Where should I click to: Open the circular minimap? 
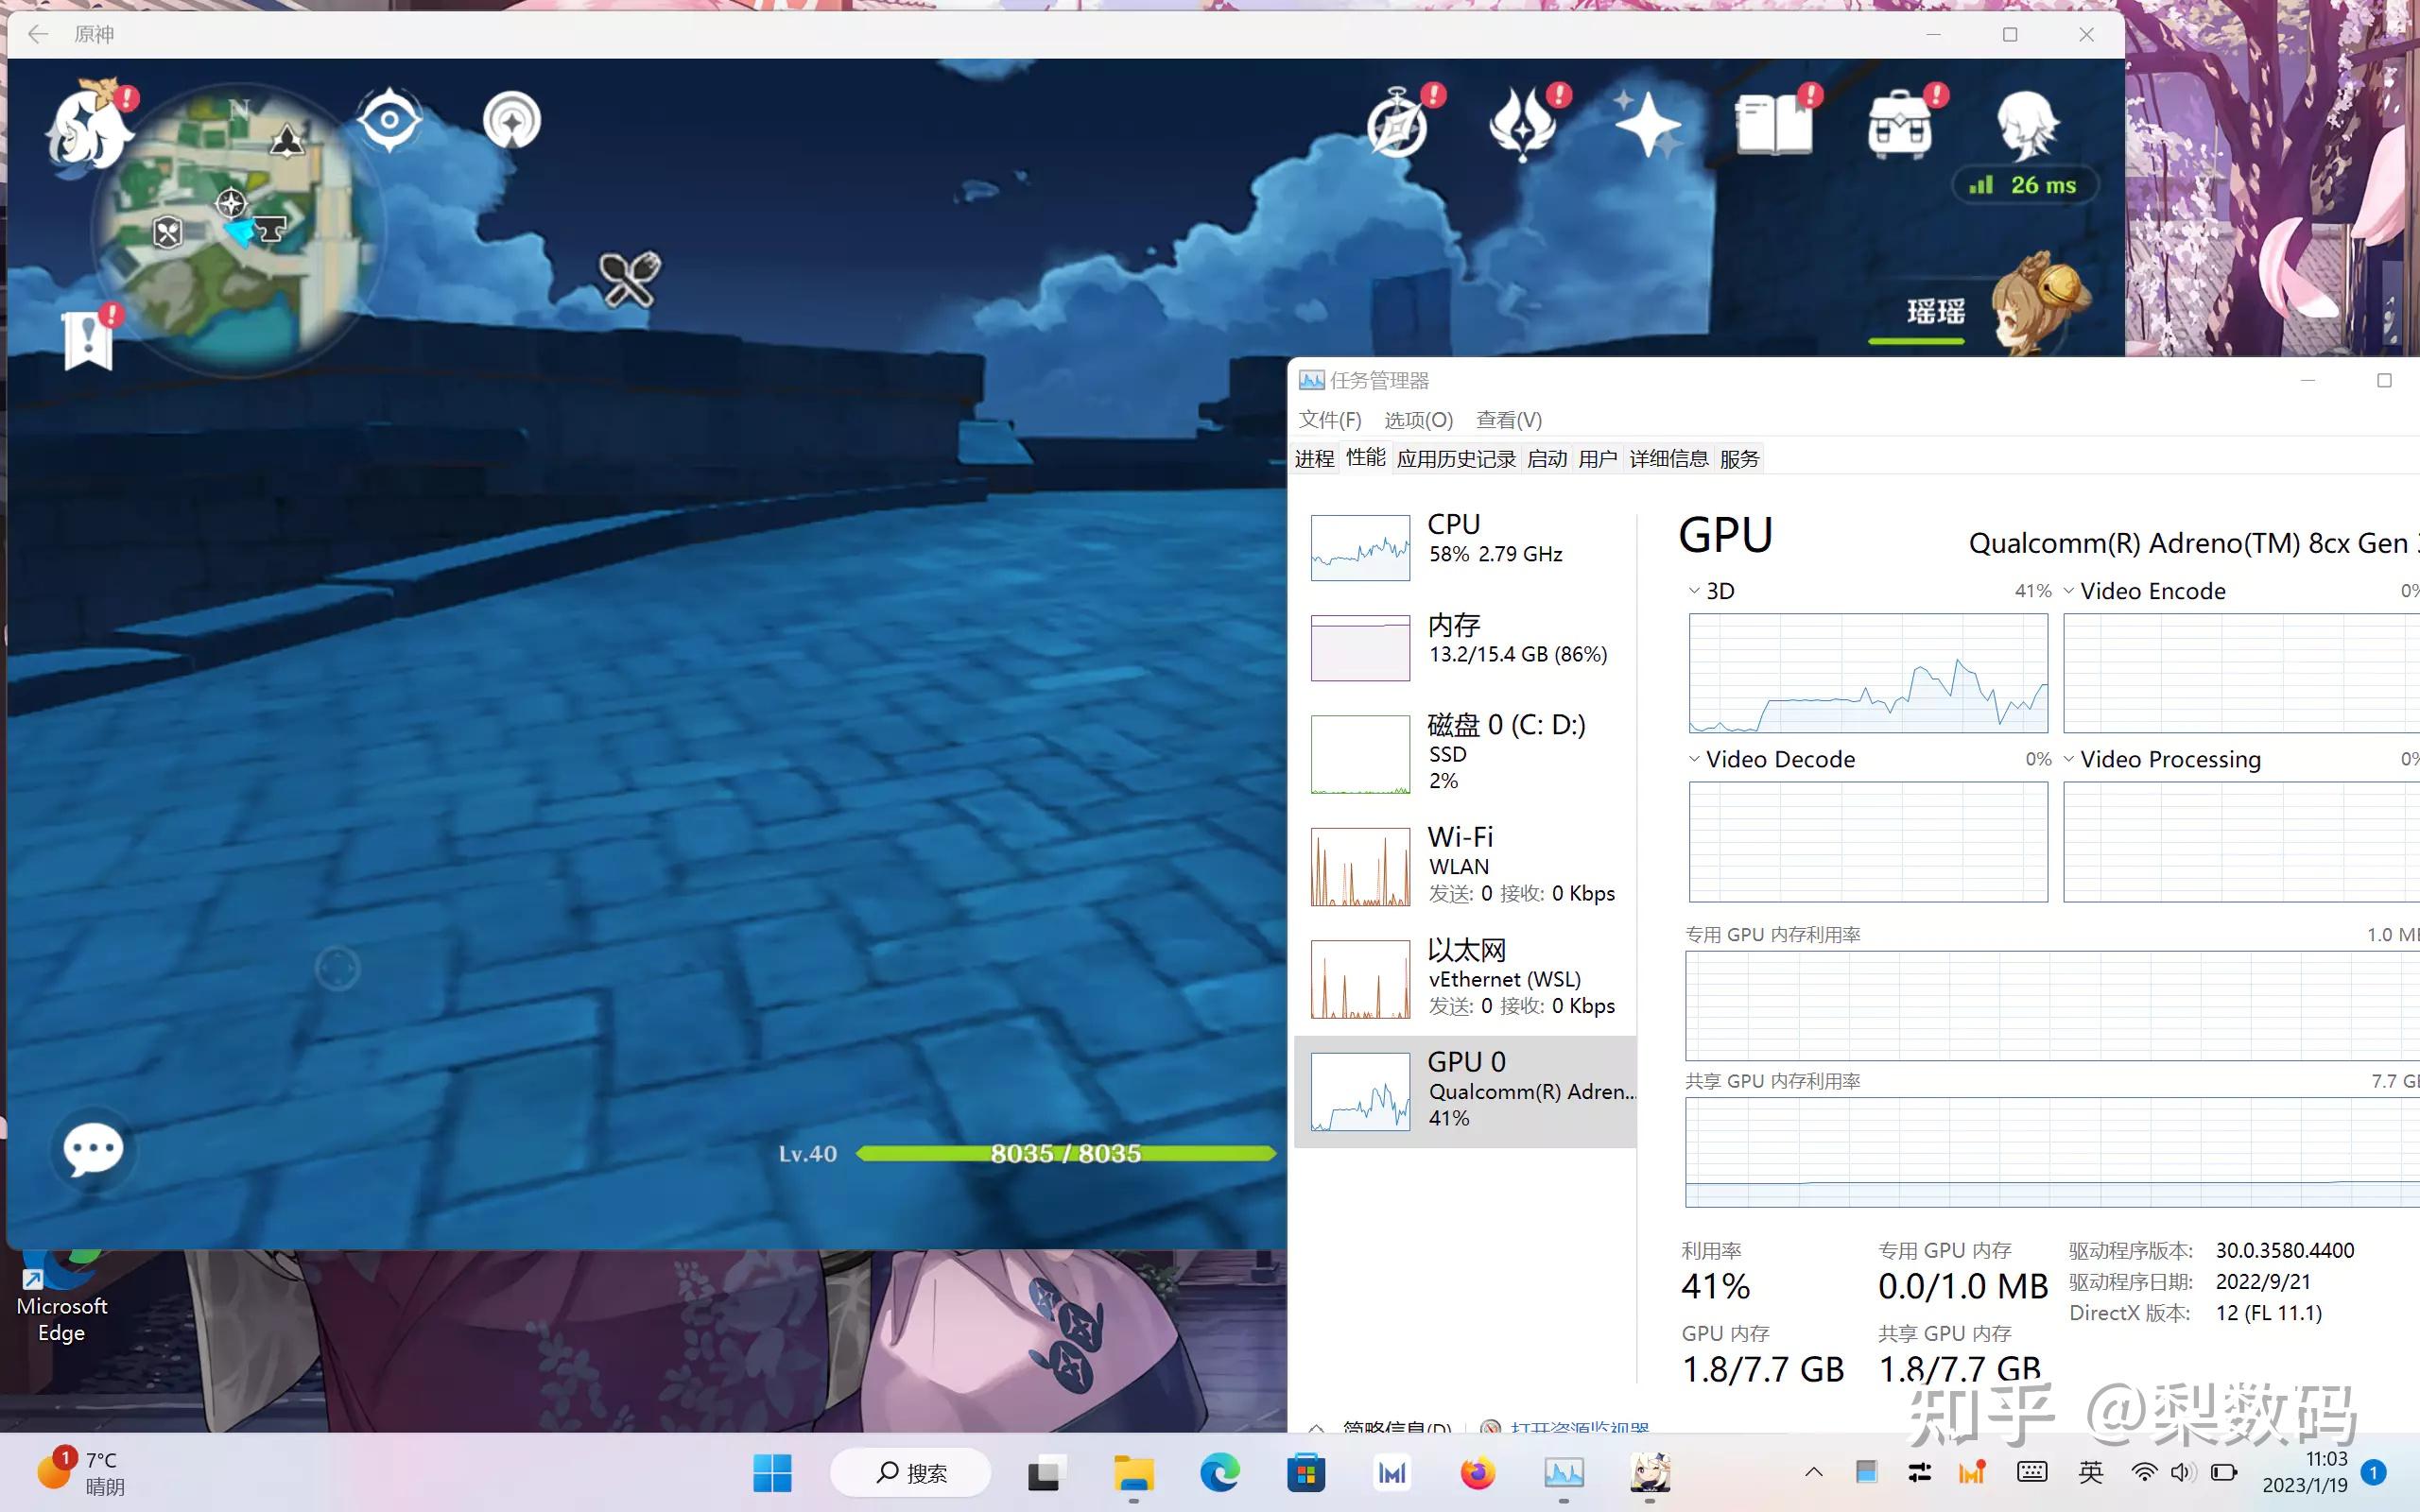click(x=238, y=230)
